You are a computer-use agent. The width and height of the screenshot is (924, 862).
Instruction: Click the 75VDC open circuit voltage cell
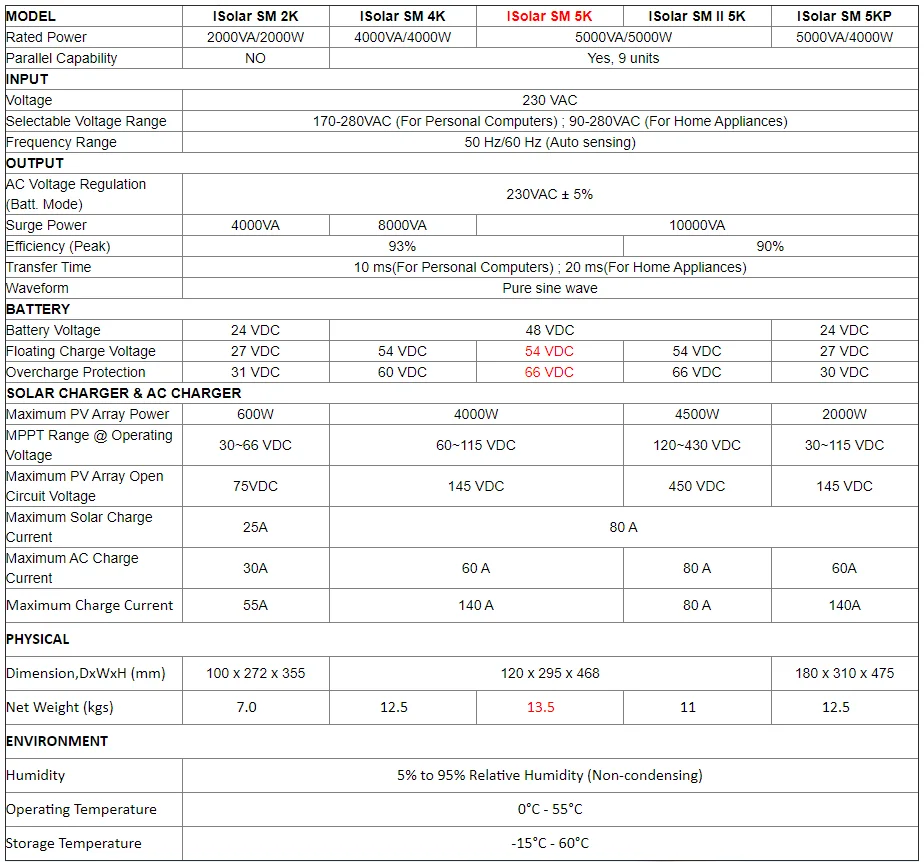click(x=255, y=487)
